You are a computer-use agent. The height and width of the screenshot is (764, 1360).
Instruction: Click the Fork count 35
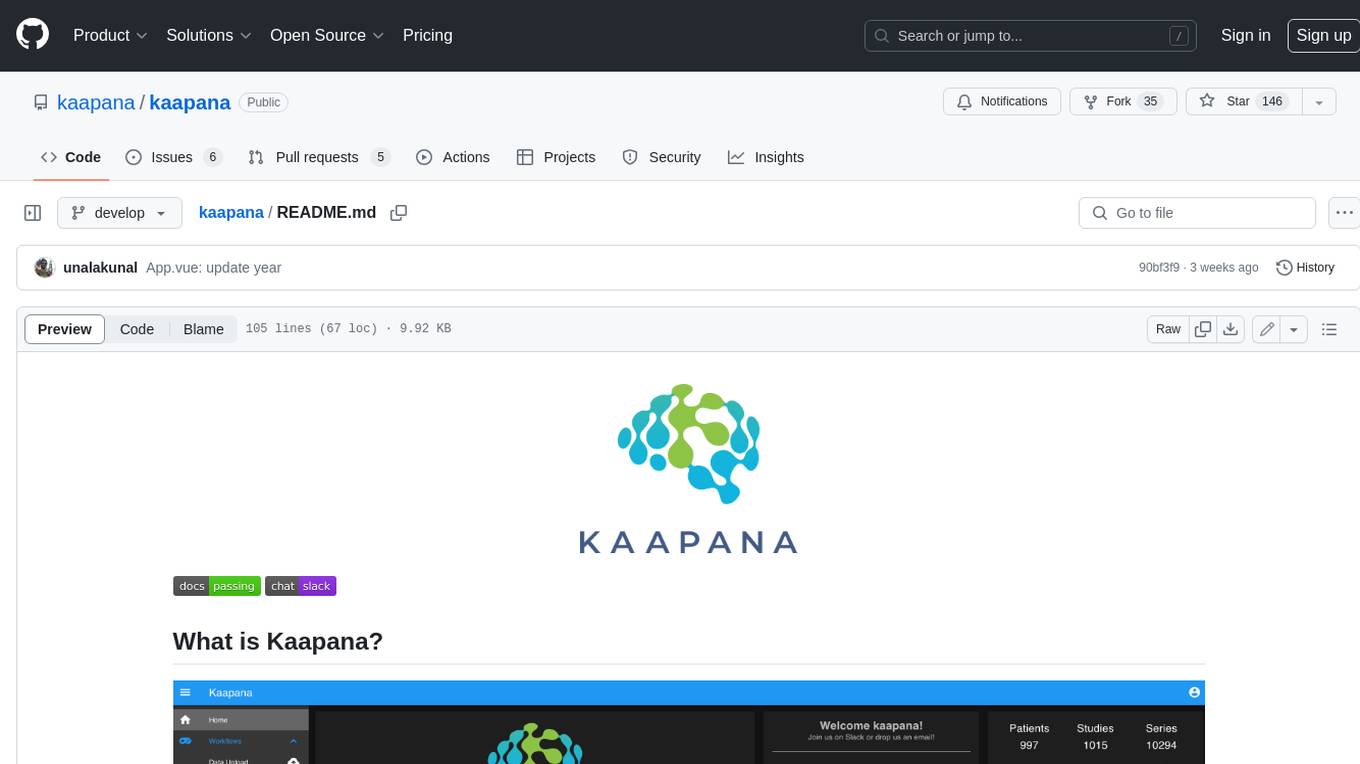pyautogui.click(x=1150, y=101)
